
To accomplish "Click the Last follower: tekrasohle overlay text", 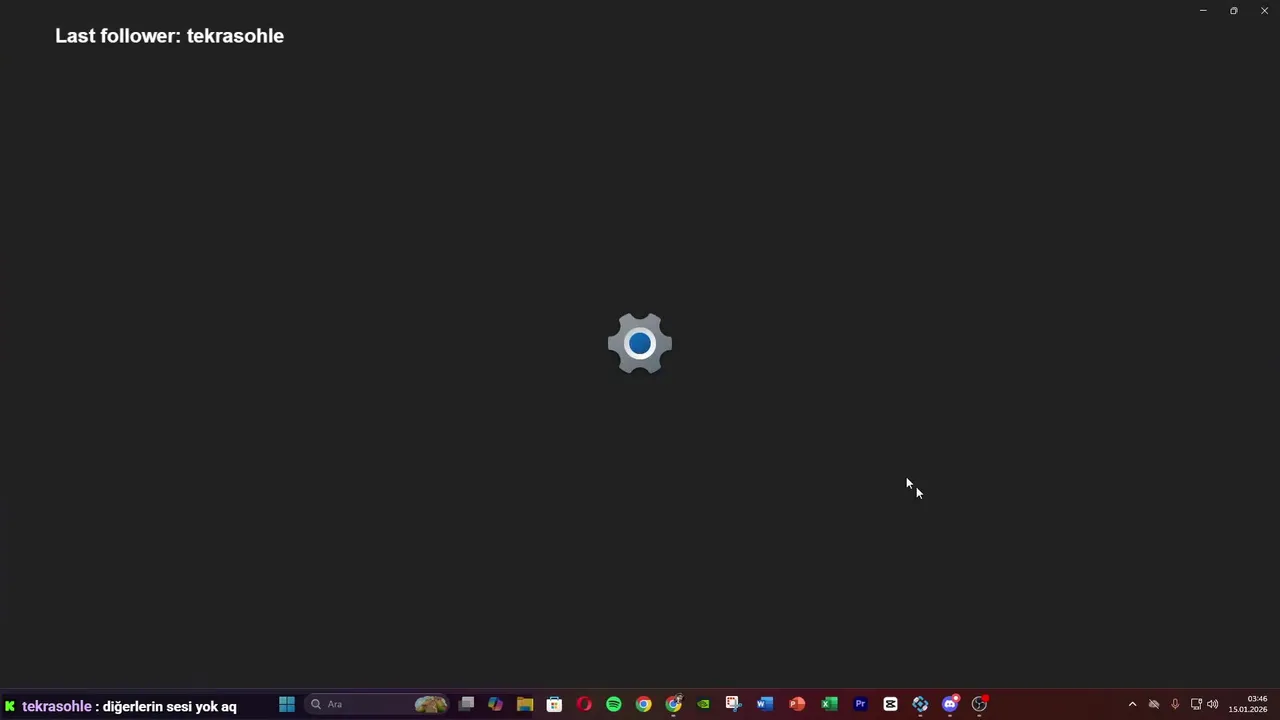I will [169, 36].
